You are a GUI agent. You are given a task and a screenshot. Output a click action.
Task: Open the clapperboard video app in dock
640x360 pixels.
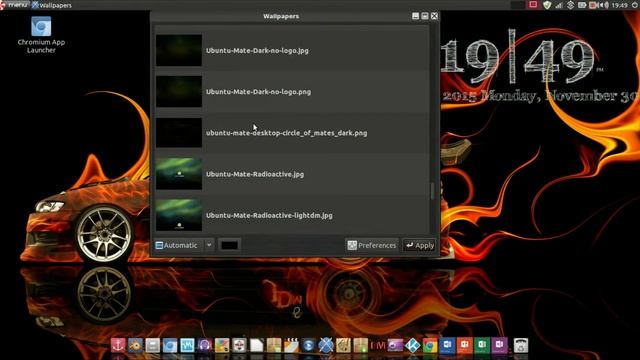(x=291, y=345)
